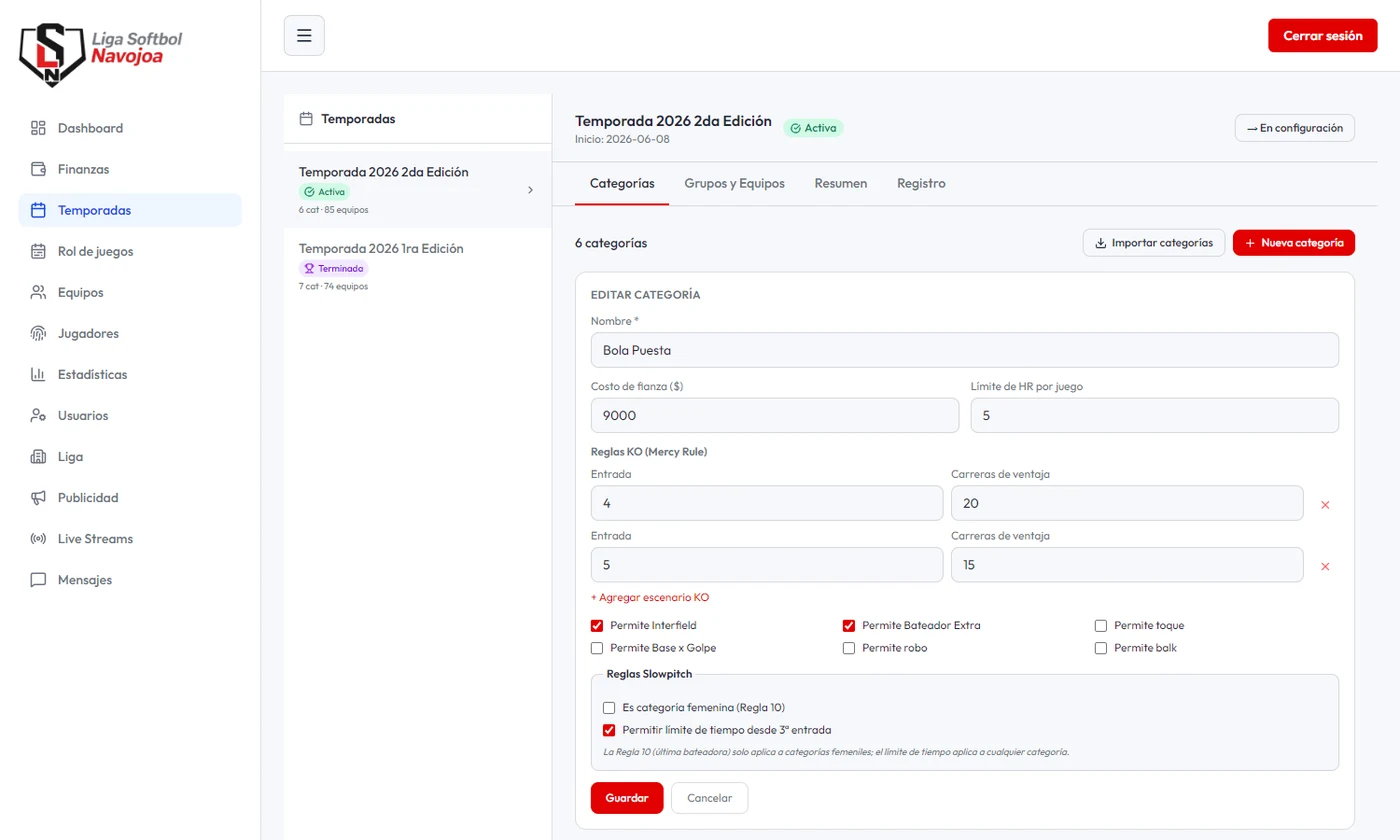This screenshot has height=840, width=1400.
Task: Remove the KO rule with 20 carreras
Action: pyautogui.click(x=1325, y=505)
